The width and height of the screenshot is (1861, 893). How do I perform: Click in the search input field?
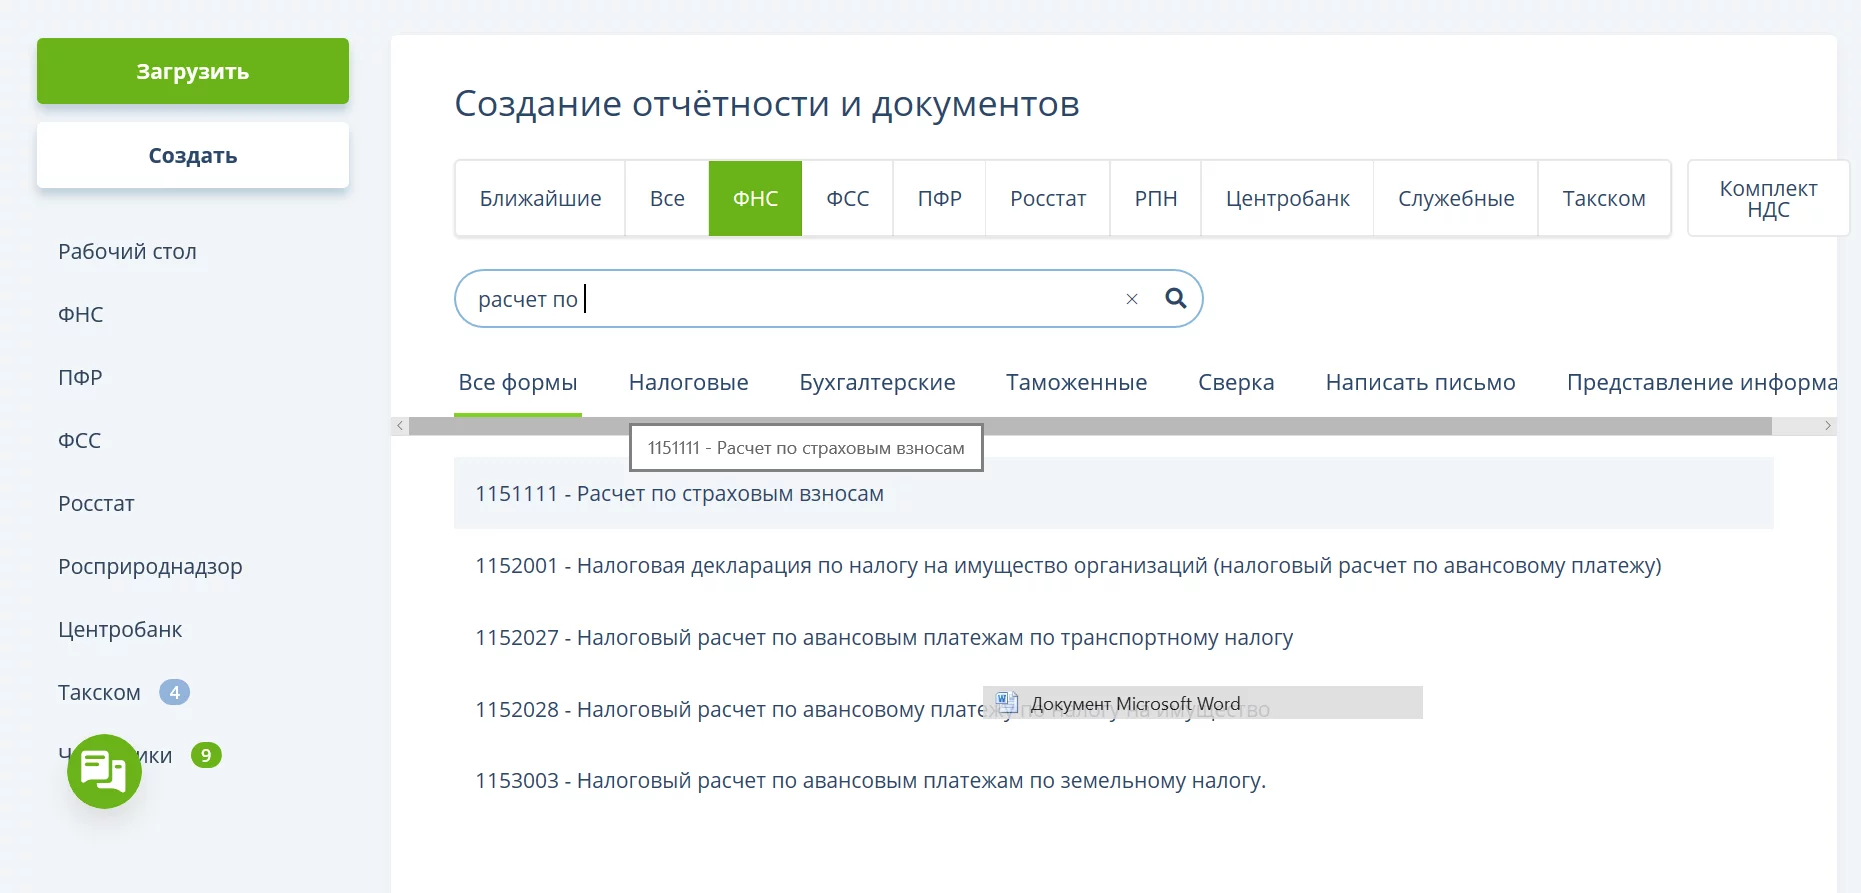pos(840,299)
